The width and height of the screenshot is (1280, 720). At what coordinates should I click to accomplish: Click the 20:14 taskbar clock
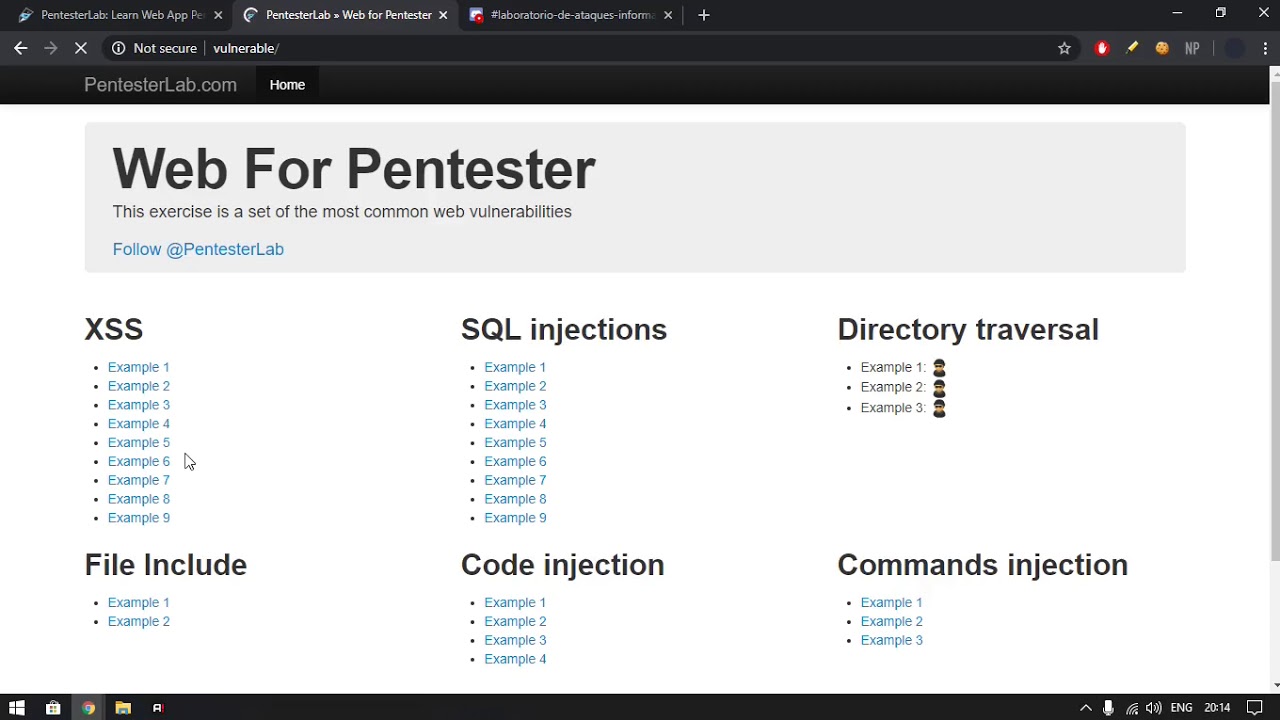(1217, 708)
